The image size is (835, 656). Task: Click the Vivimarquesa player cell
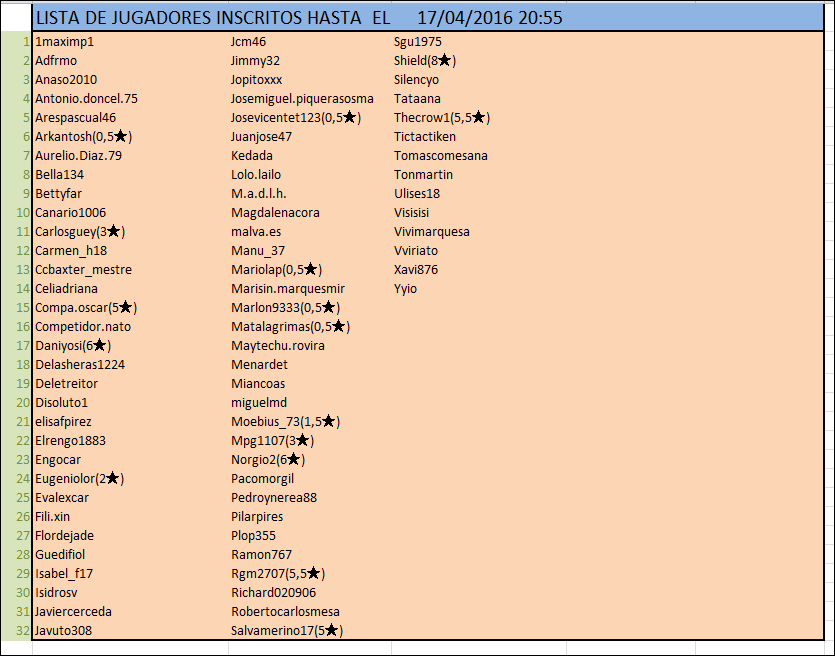[432, 232]
